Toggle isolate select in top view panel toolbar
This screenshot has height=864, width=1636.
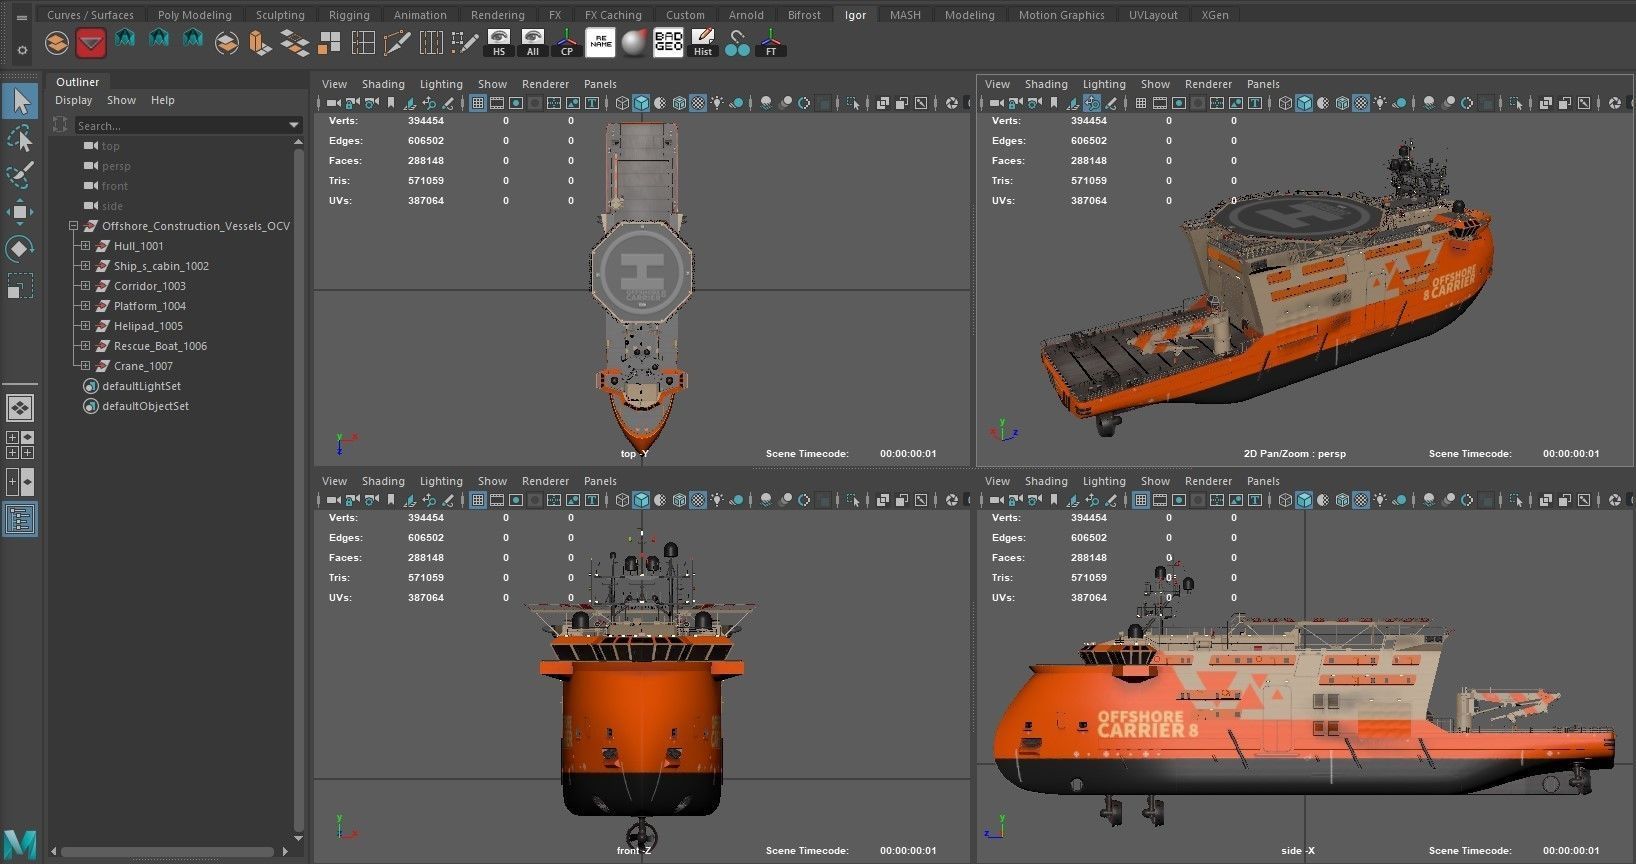coord(853,103)
